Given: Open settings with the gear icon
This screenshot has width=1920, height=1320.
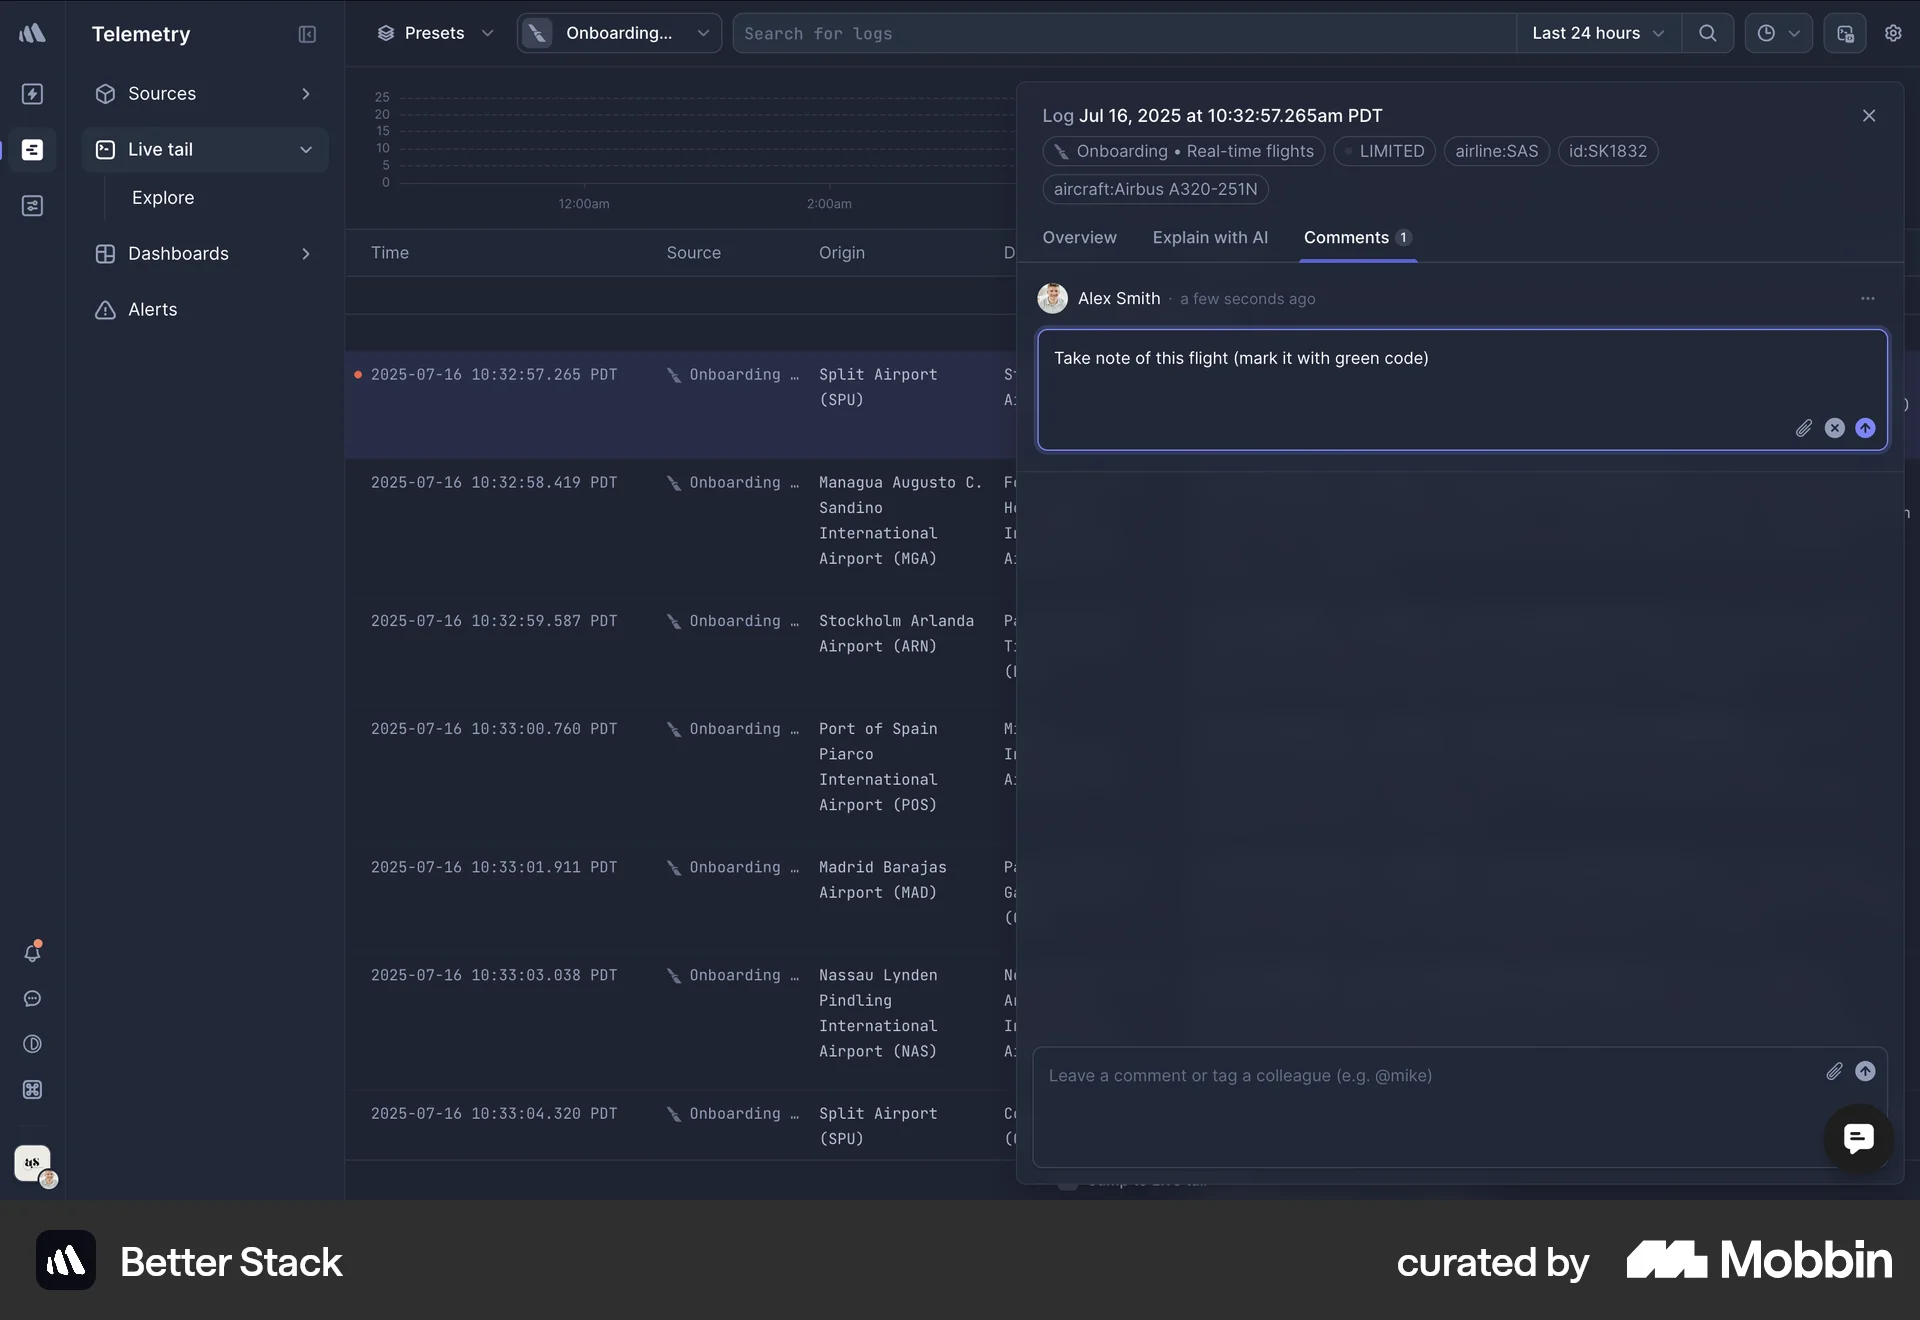Looking at the screenshot, I should coord(1893,33).
